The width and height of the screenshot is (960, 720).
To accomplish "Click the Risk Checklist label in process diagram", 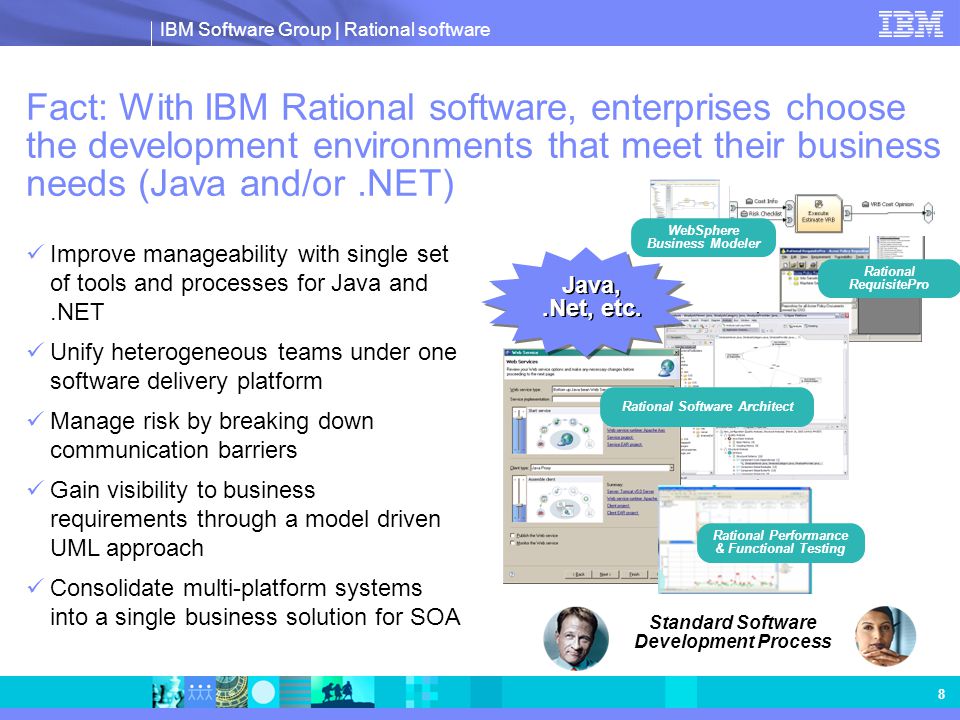I will coord(761,214).
